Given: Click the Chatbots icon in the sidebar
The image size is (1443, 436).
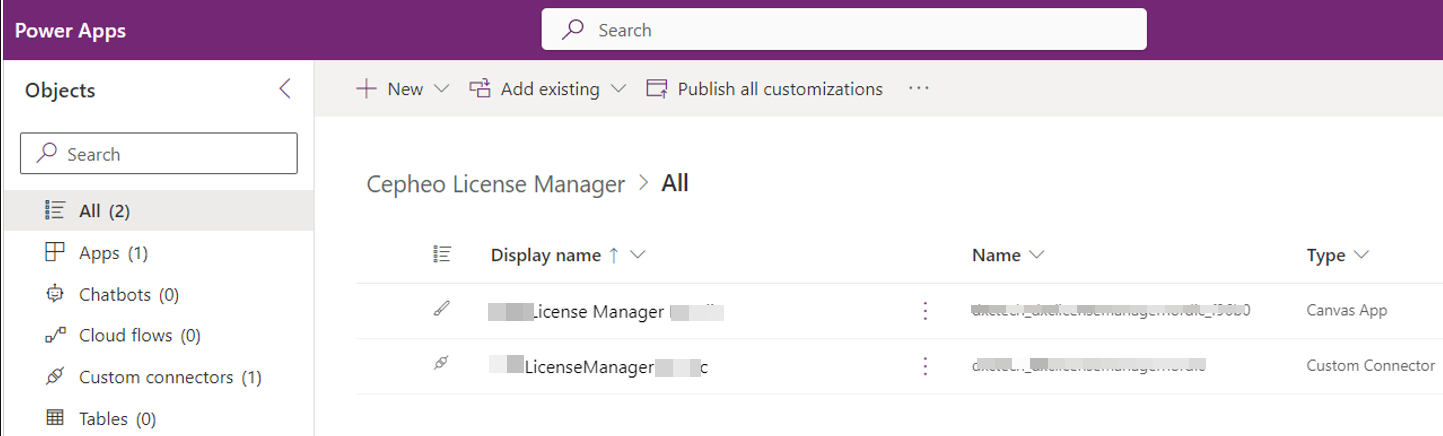Looking at the screenshot, I should coord(55,294).
